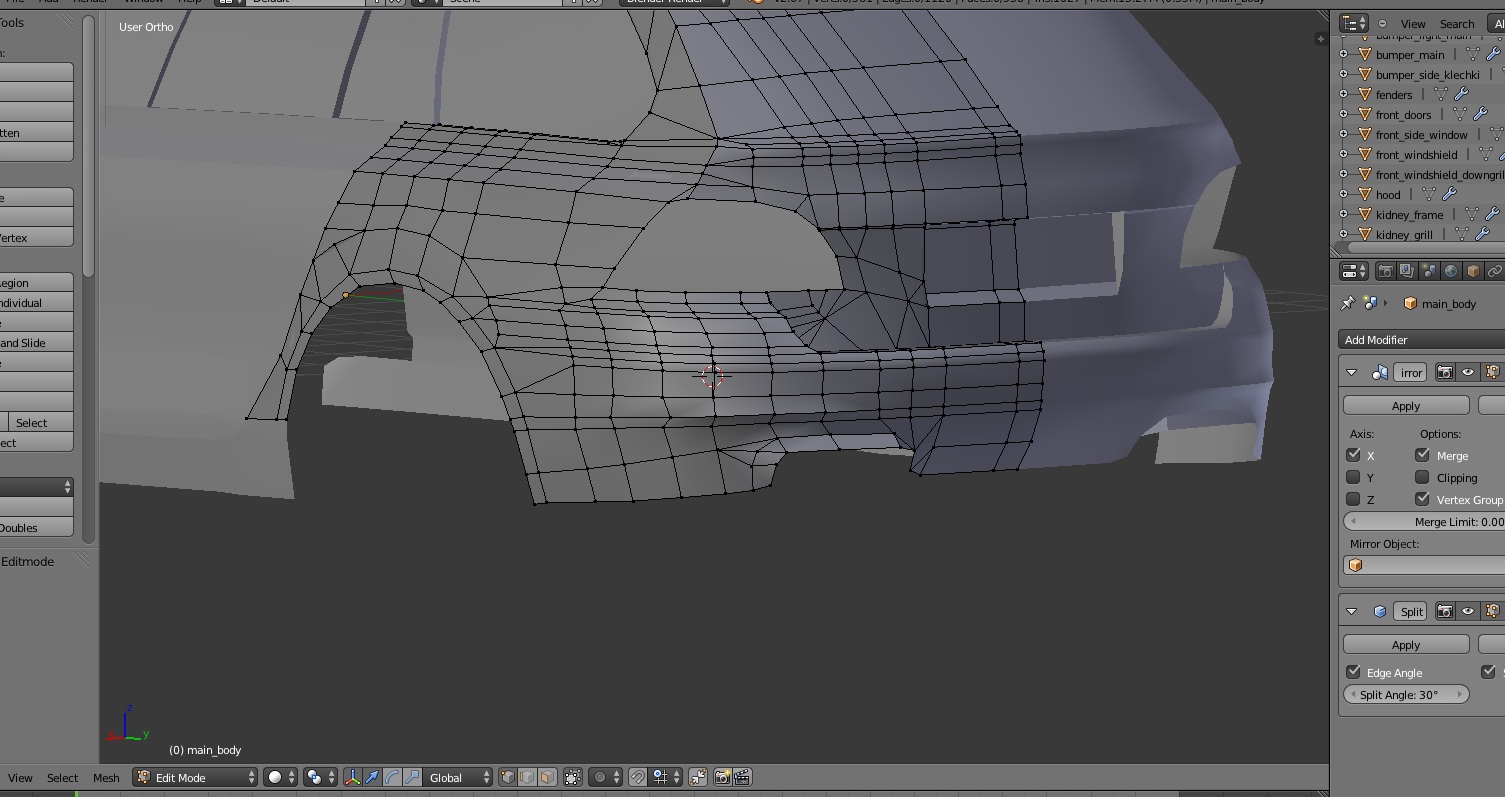Uncheck the Merge option
Image resolution: width=1505 pixels, height=797 pixels.
pyautogui.click(x=1422, y=455)
